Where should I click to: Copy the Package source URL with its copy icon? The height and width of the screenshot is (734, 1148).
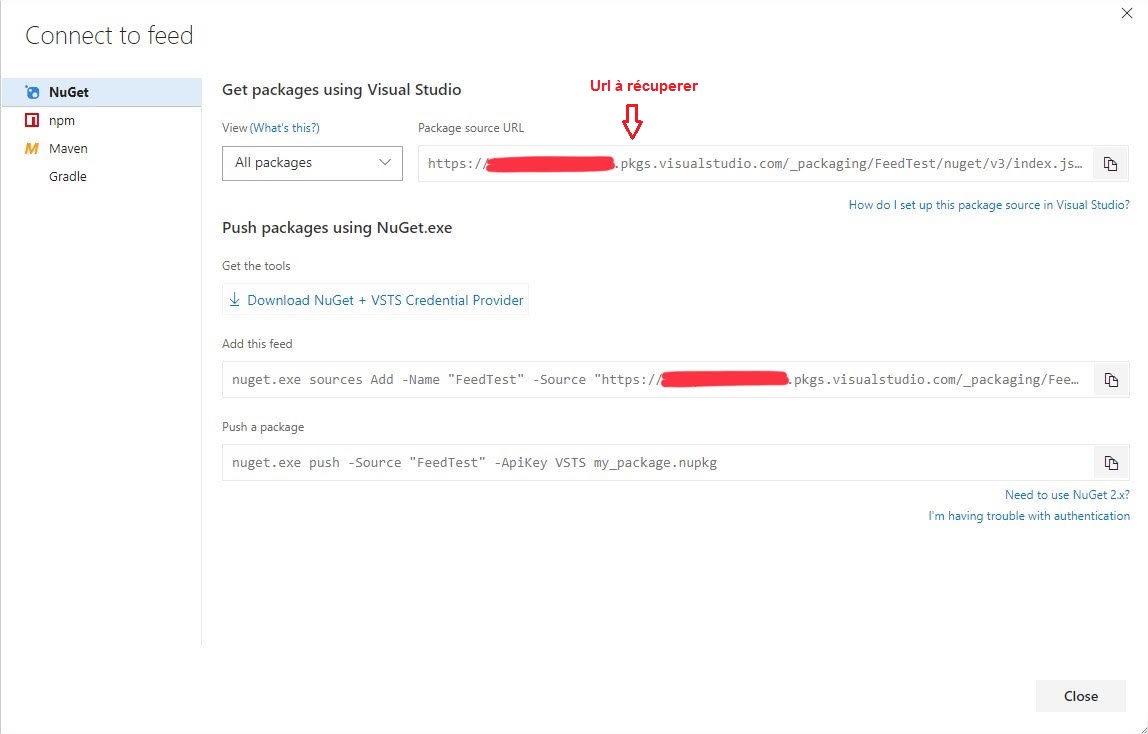[x=1110, y=164]
